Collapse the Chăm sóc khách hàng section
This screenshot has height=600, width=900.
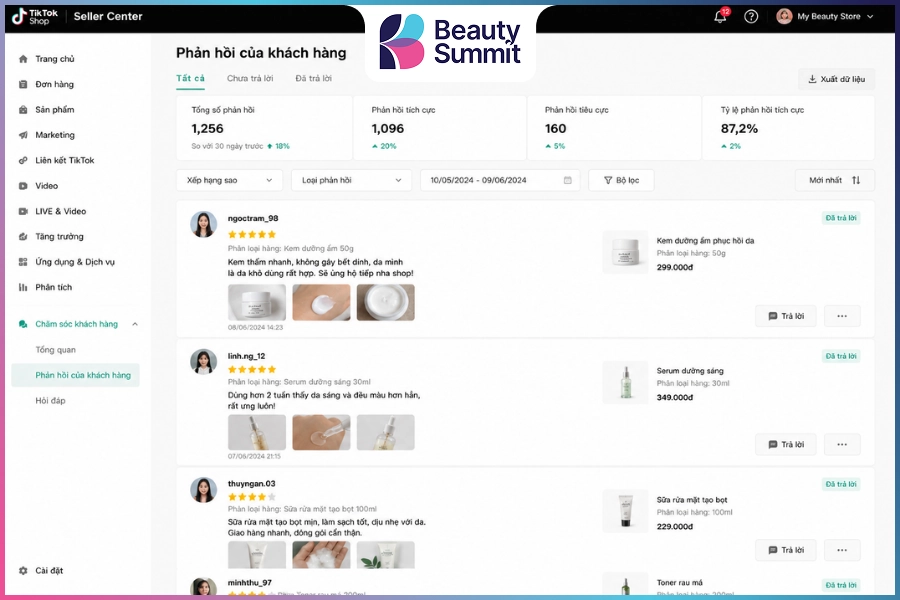pyautogui.click(x=135, y=324)
